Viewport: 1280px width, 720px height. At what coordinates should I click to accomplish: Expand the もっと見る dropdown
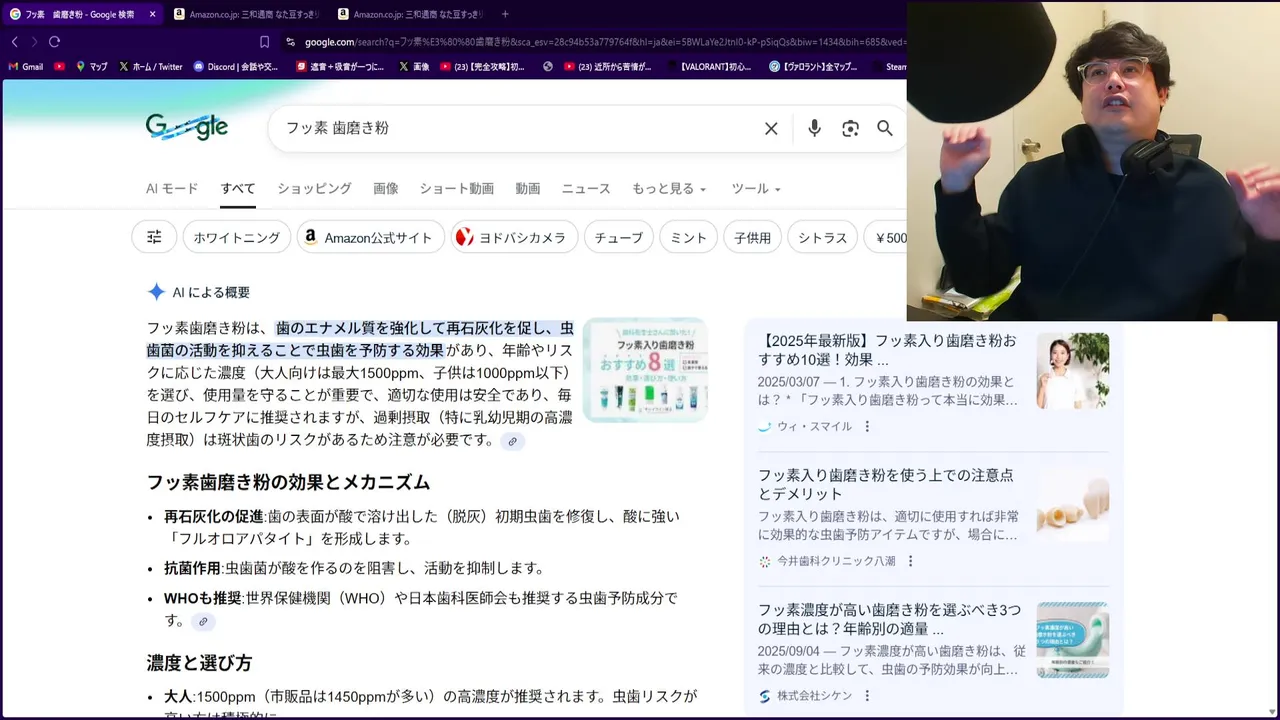669,188
